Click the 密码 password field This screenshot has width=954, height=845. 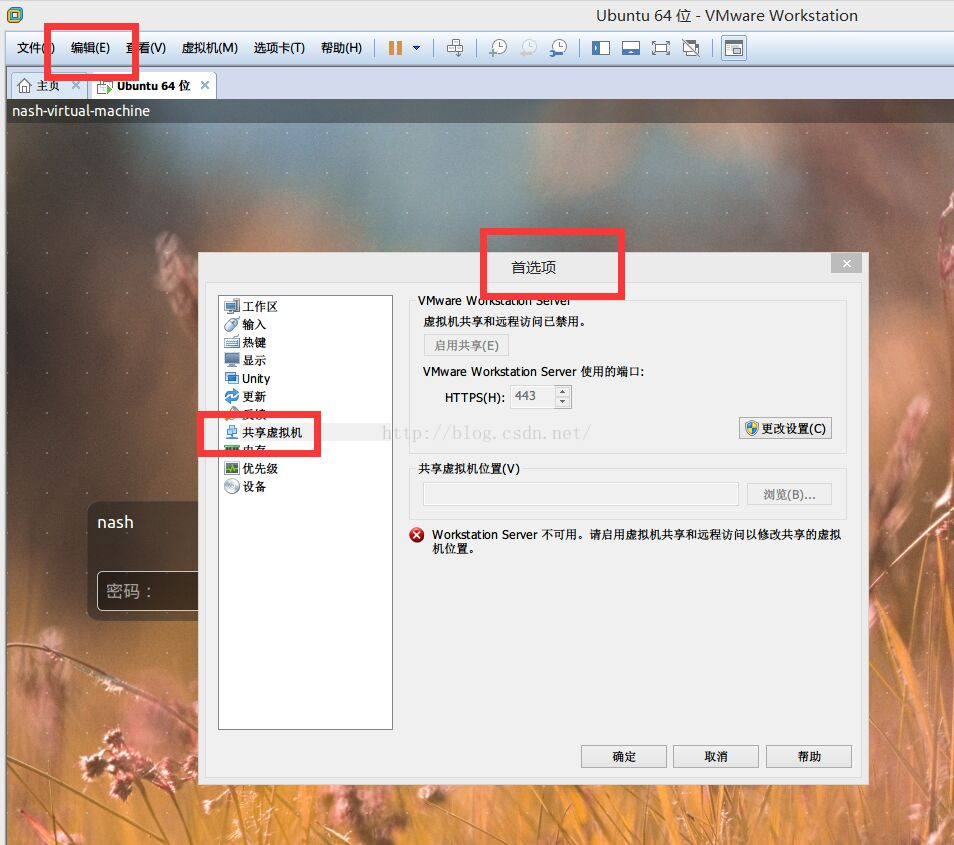(x=148, y=591)
